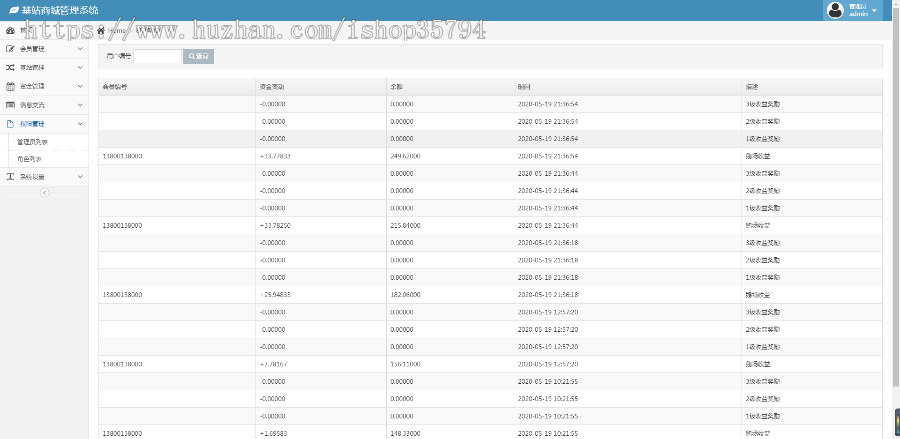Screen dimensions: 900x439
Task: Click the file icon for 权限管理
Action: 10,123
